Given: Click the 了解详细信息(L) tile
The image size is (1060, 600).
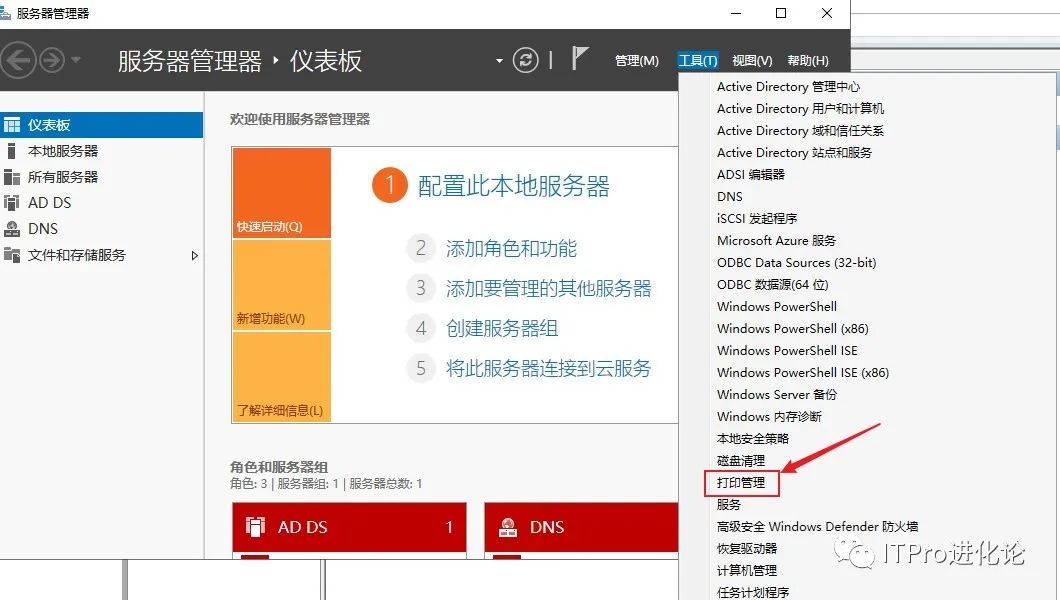Looking at the screenshot, I should 282,377.
